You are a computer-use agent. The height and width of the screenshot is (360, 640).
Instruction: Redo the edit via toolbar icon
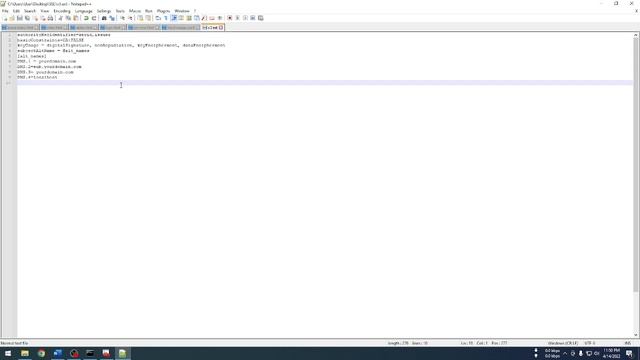[94, 18]
